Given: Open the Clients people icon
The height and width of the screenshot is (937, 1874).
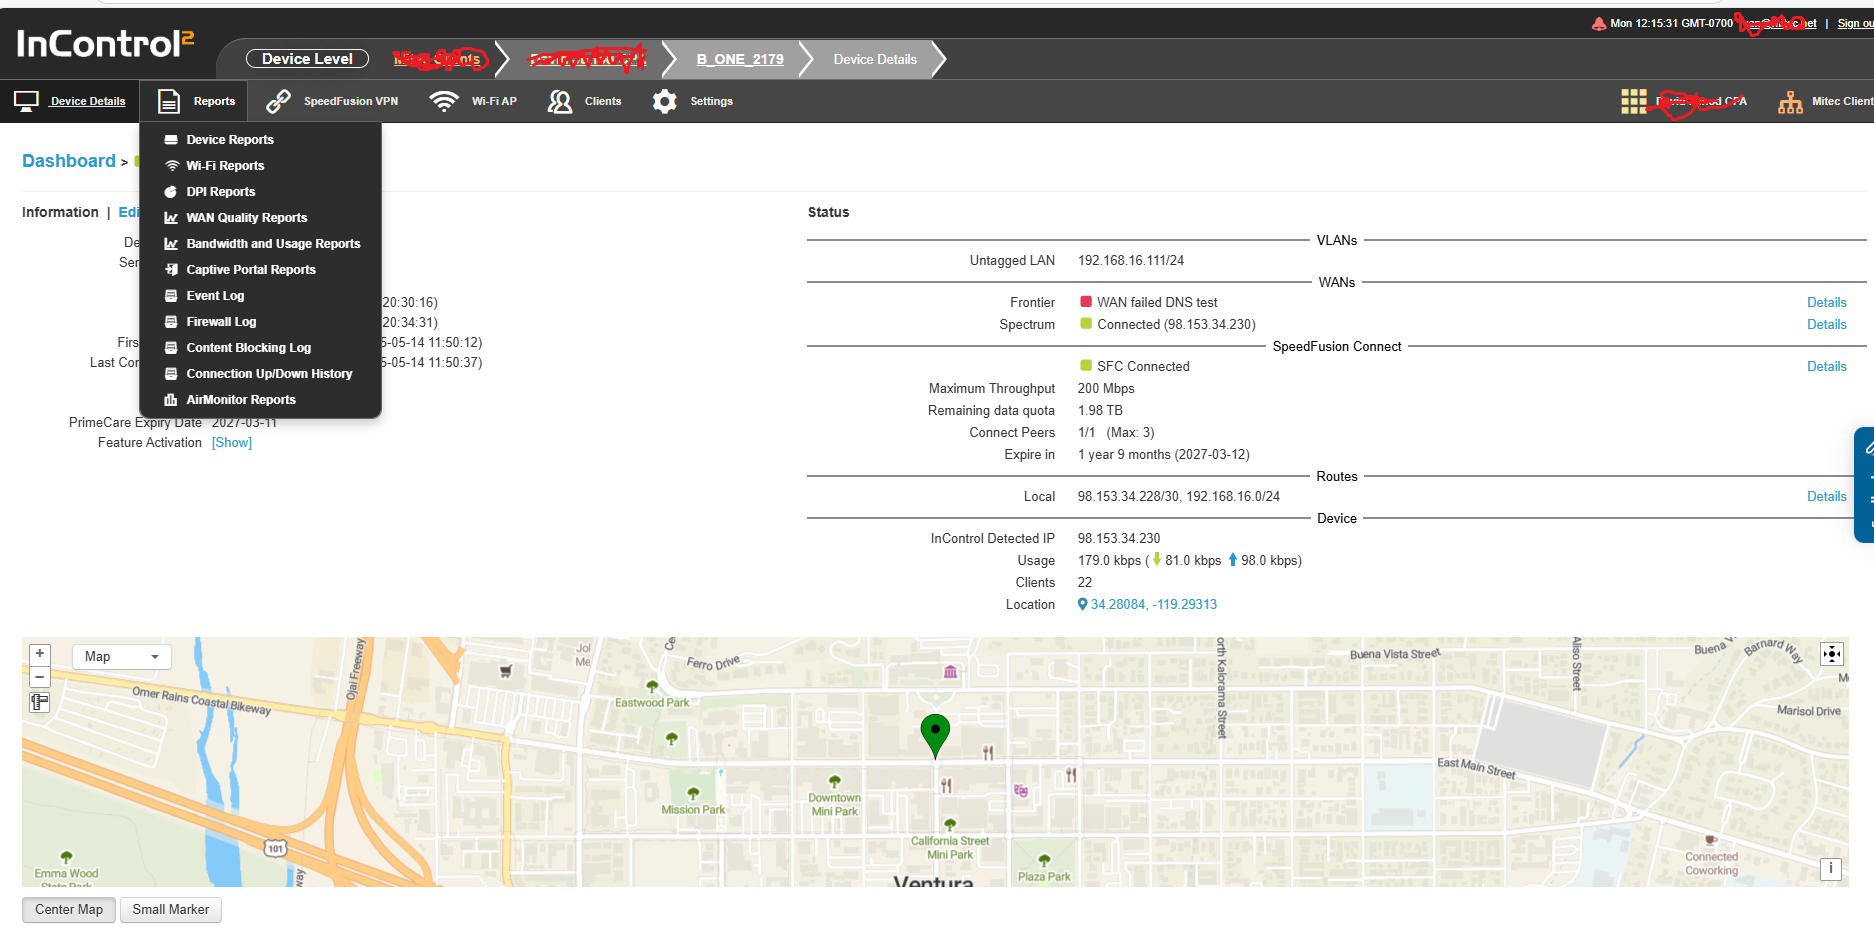Looking at the screenshot, I should [560, 101].
